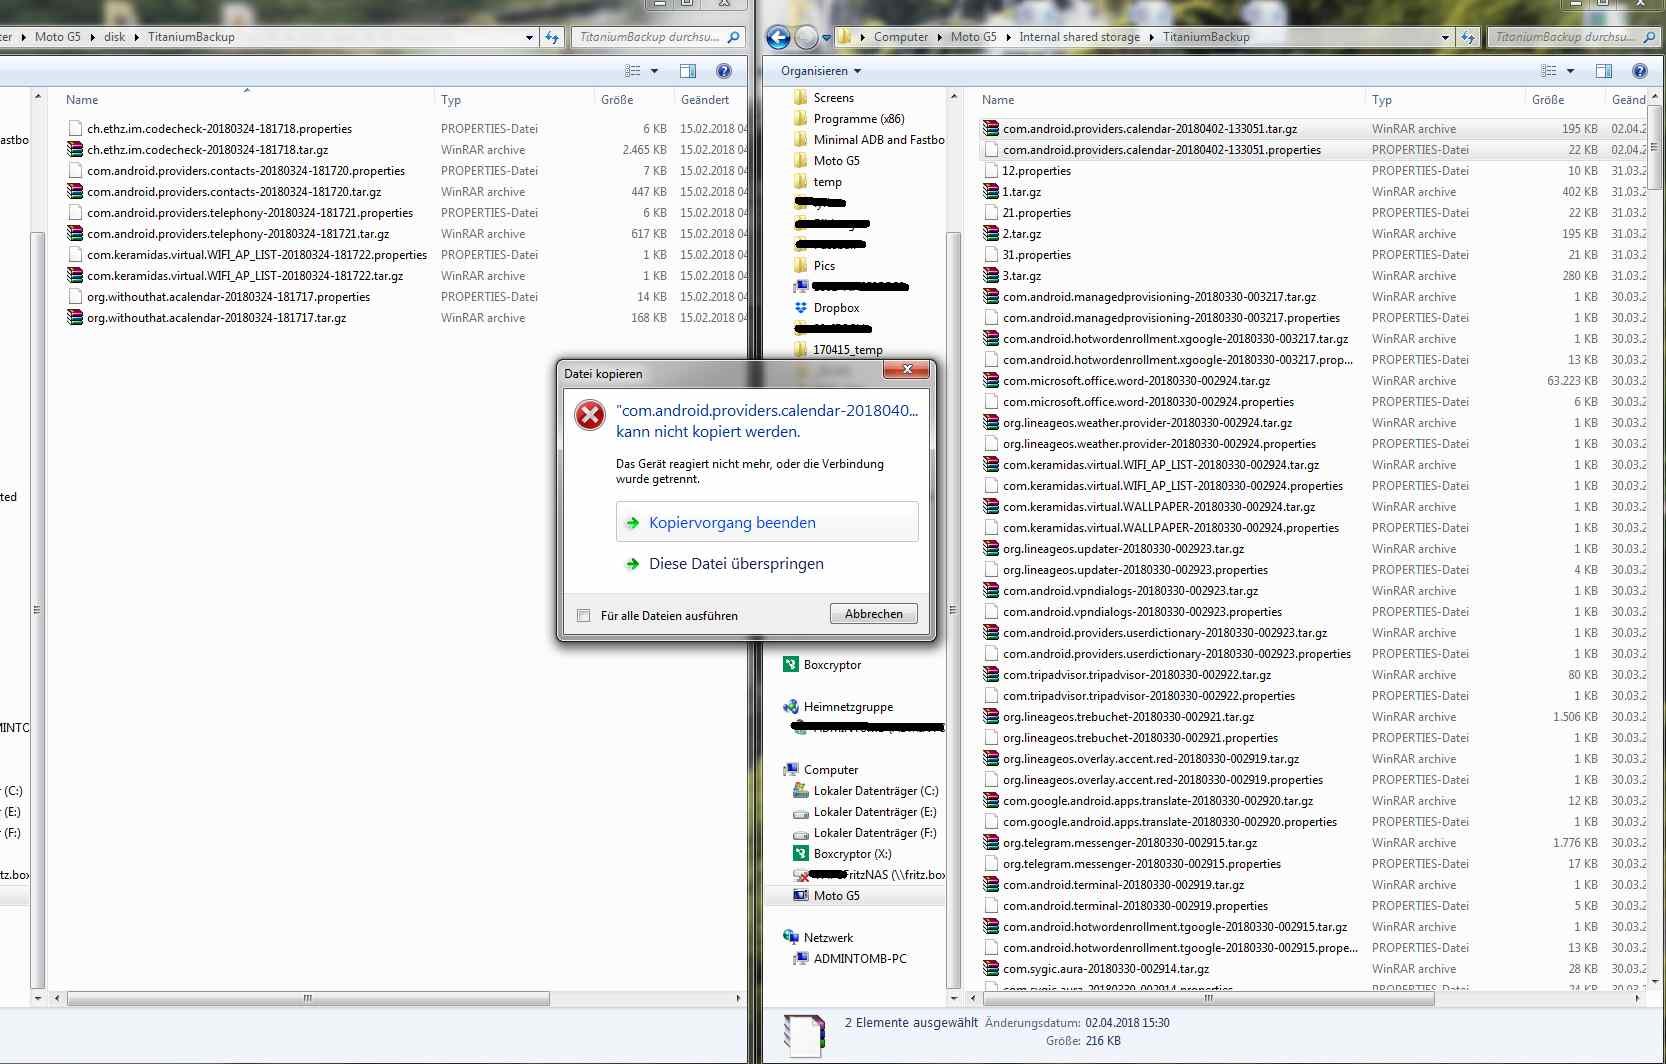This screenshot has height=1064, width=1666.
Task: Click horizontal scrollbar in left file list
Action: tap(308, 998)
